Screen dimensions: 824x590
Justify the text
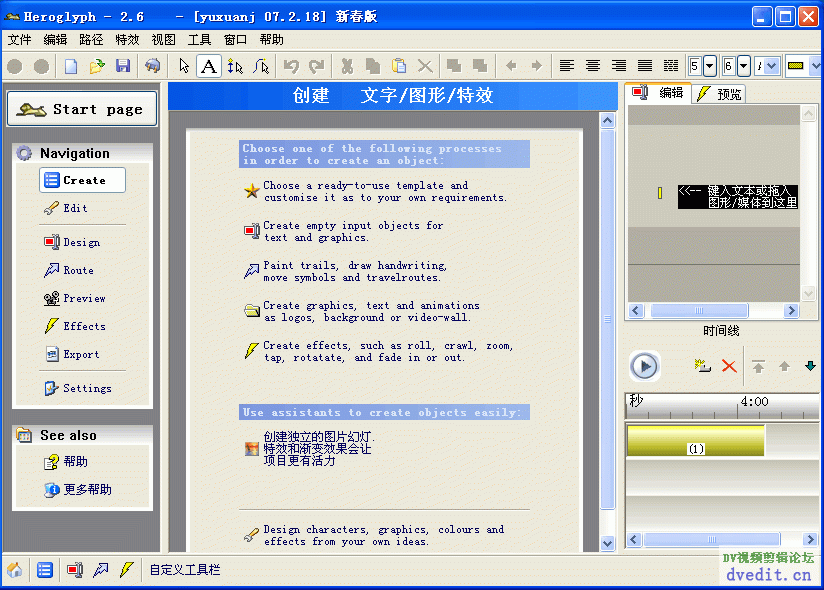click(x=645, y=66)
